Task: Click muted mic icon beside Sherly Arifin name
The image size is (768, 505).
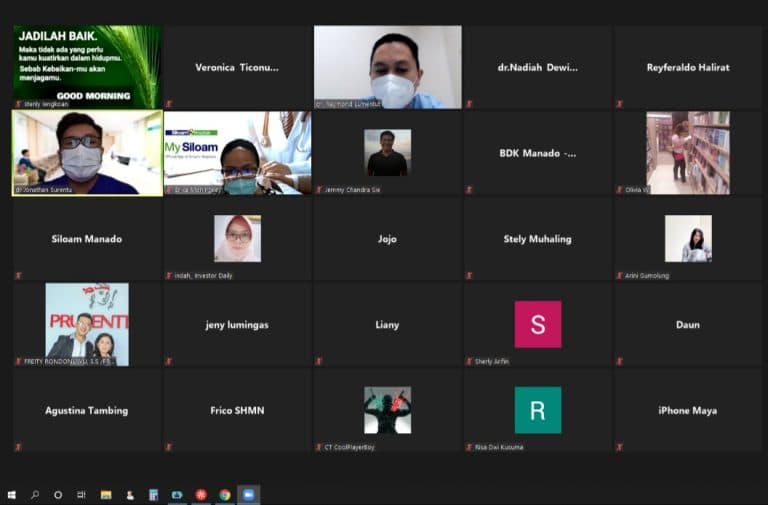Action: (469, 361)
